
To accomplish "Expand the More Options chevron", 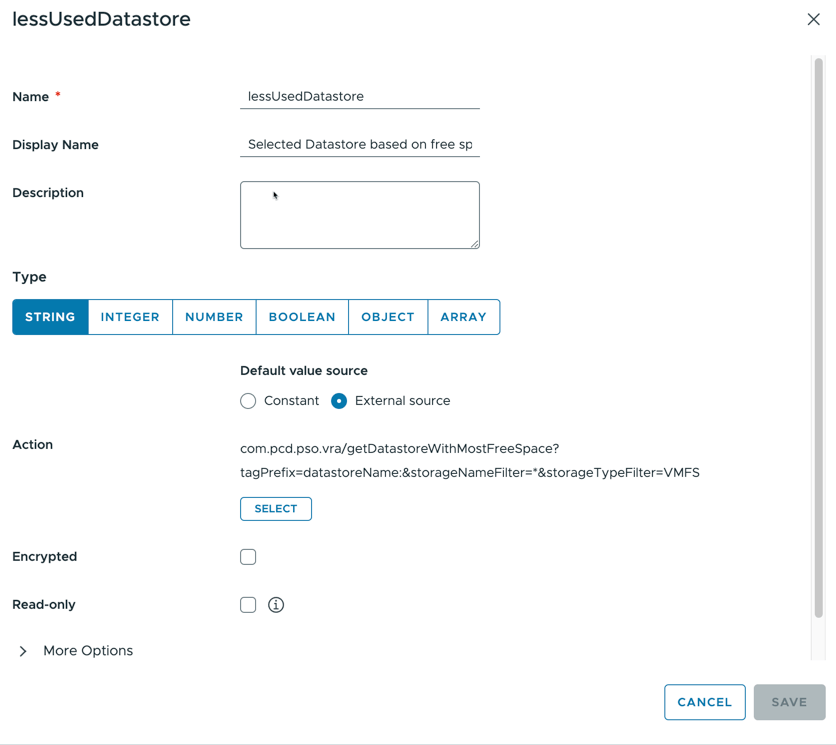I will tap(23, 651).
